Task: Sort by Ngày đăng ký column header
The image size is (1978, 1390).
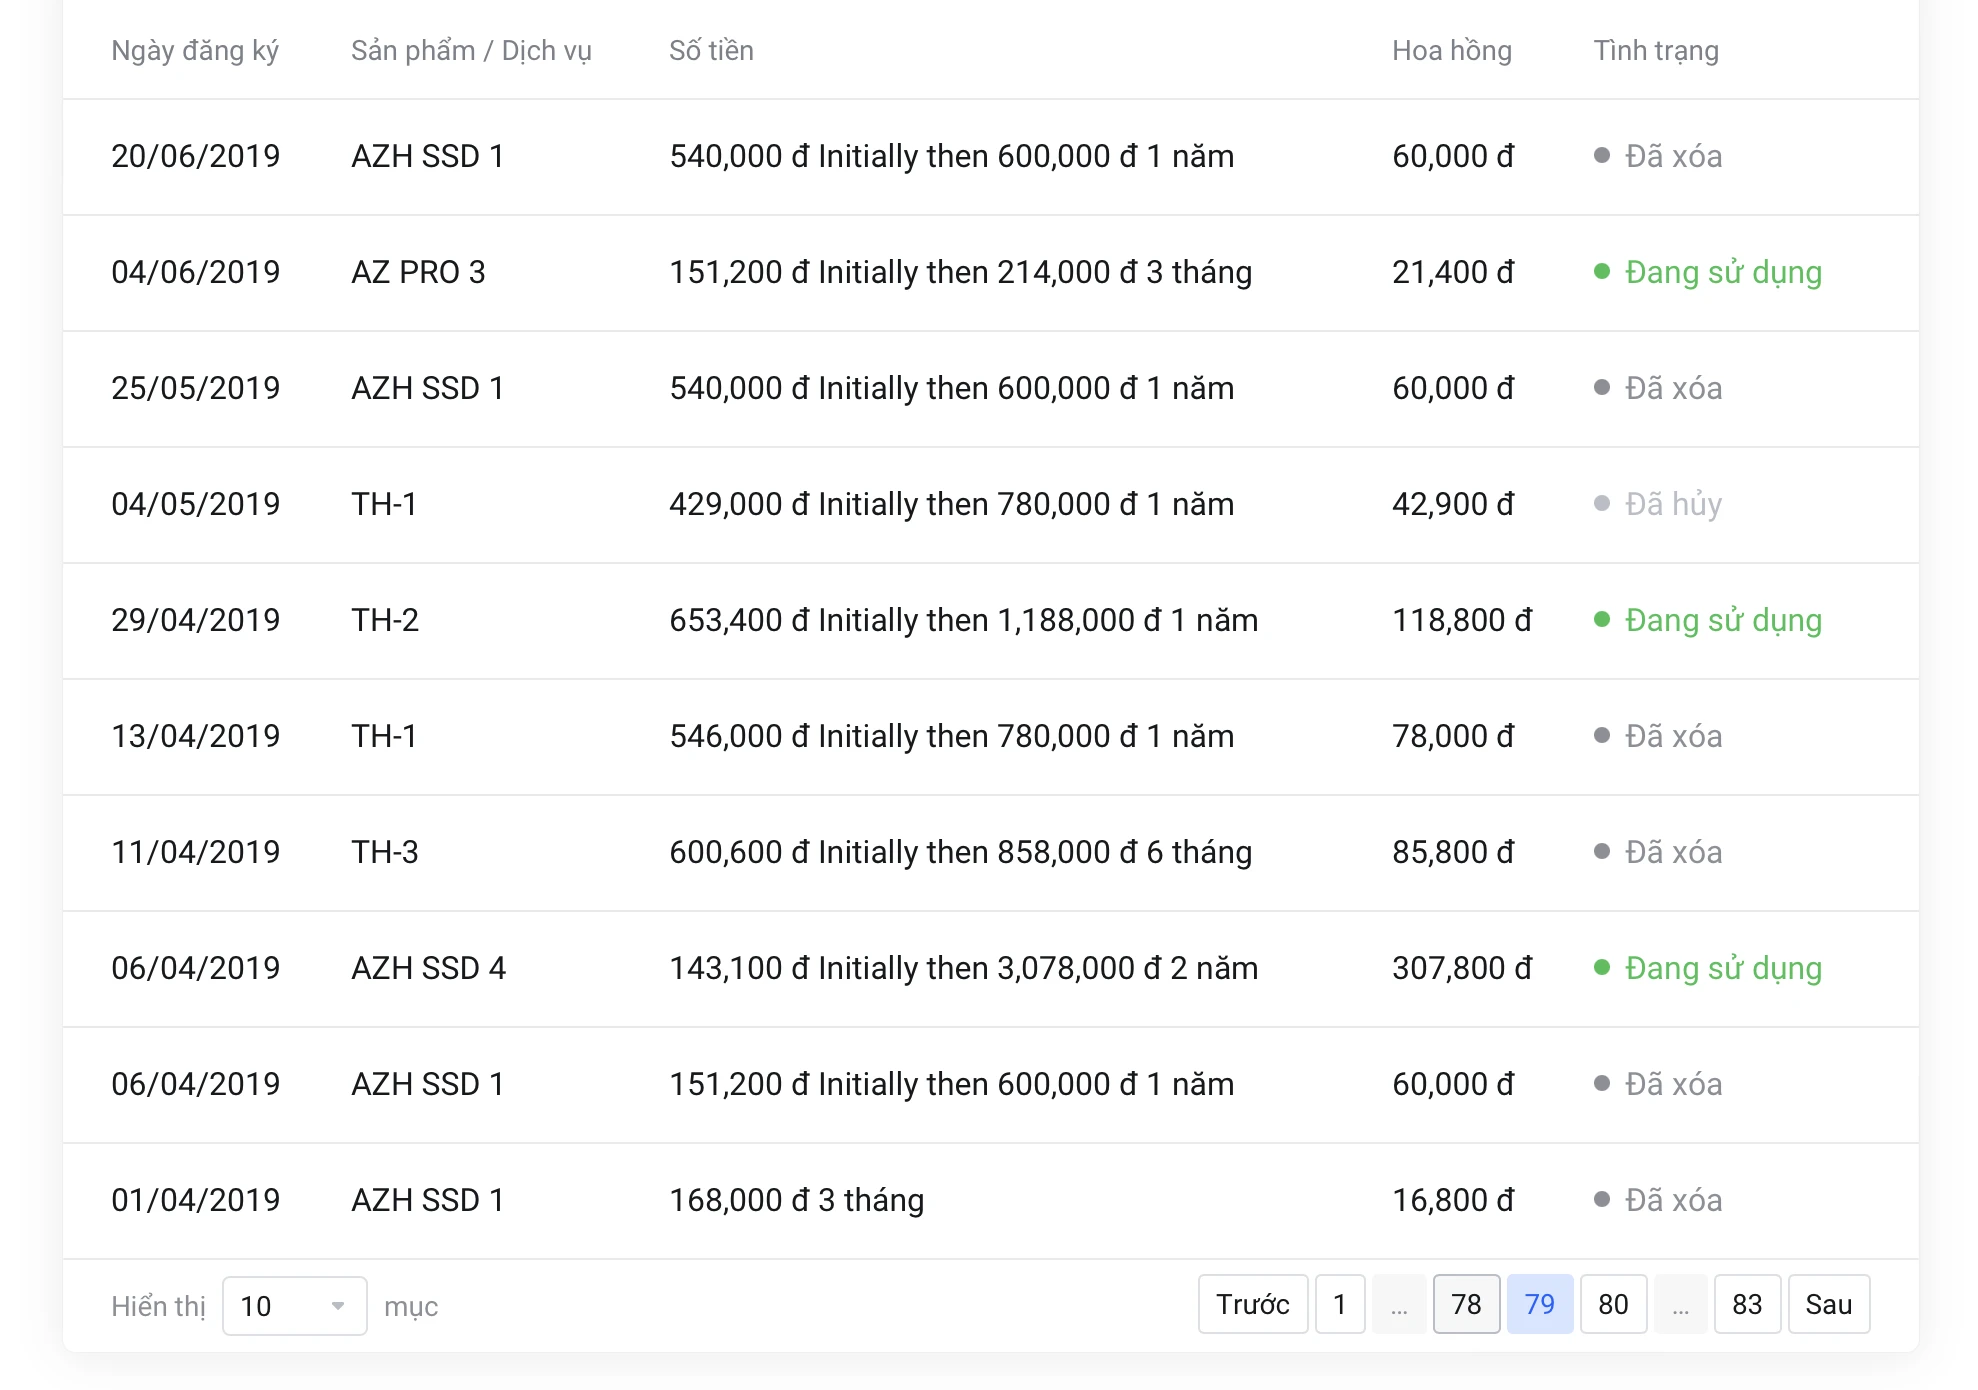Action: click(195, 51)
